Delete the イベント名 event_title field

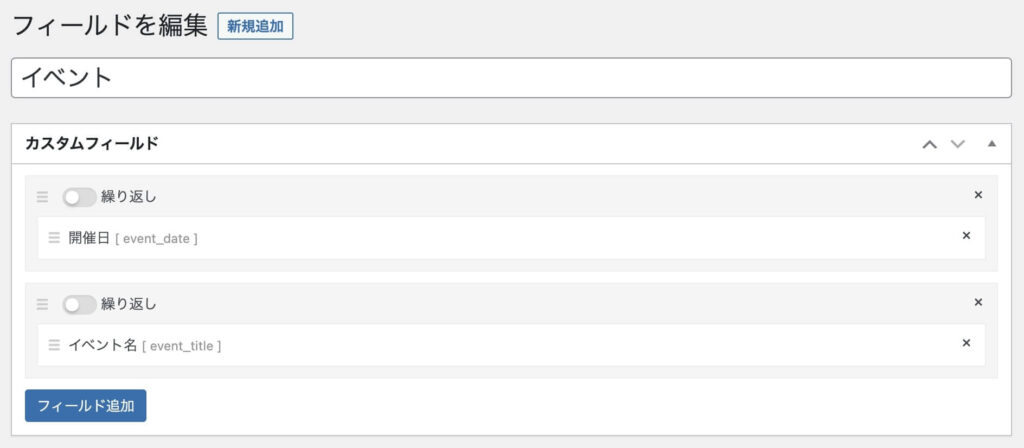click(x=966, y=343)
